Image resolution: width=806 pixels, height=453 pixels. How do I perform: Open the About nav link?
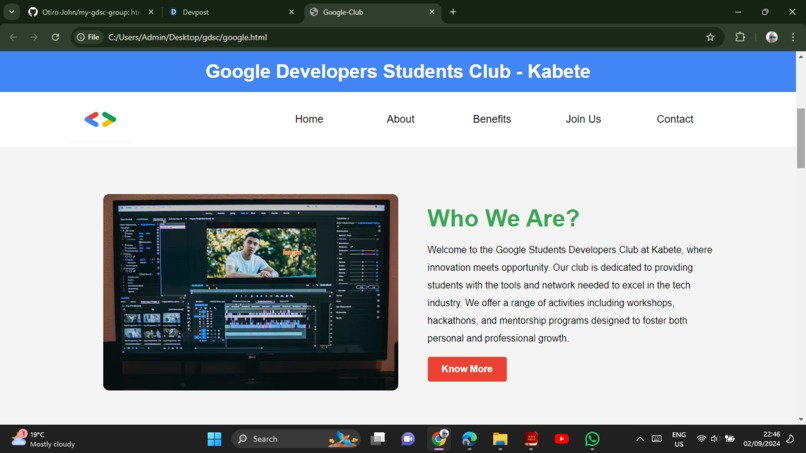coord(400,119)
